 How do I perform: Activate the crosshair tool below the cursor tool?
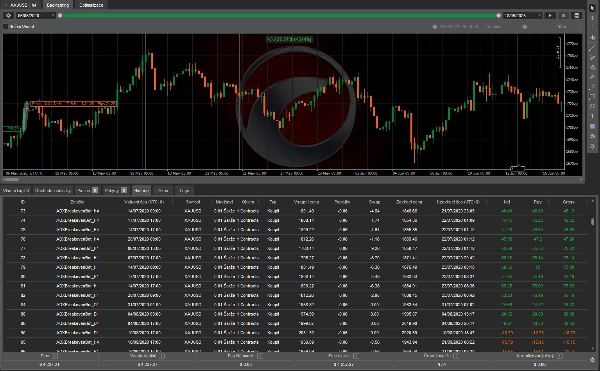point(592,18)
